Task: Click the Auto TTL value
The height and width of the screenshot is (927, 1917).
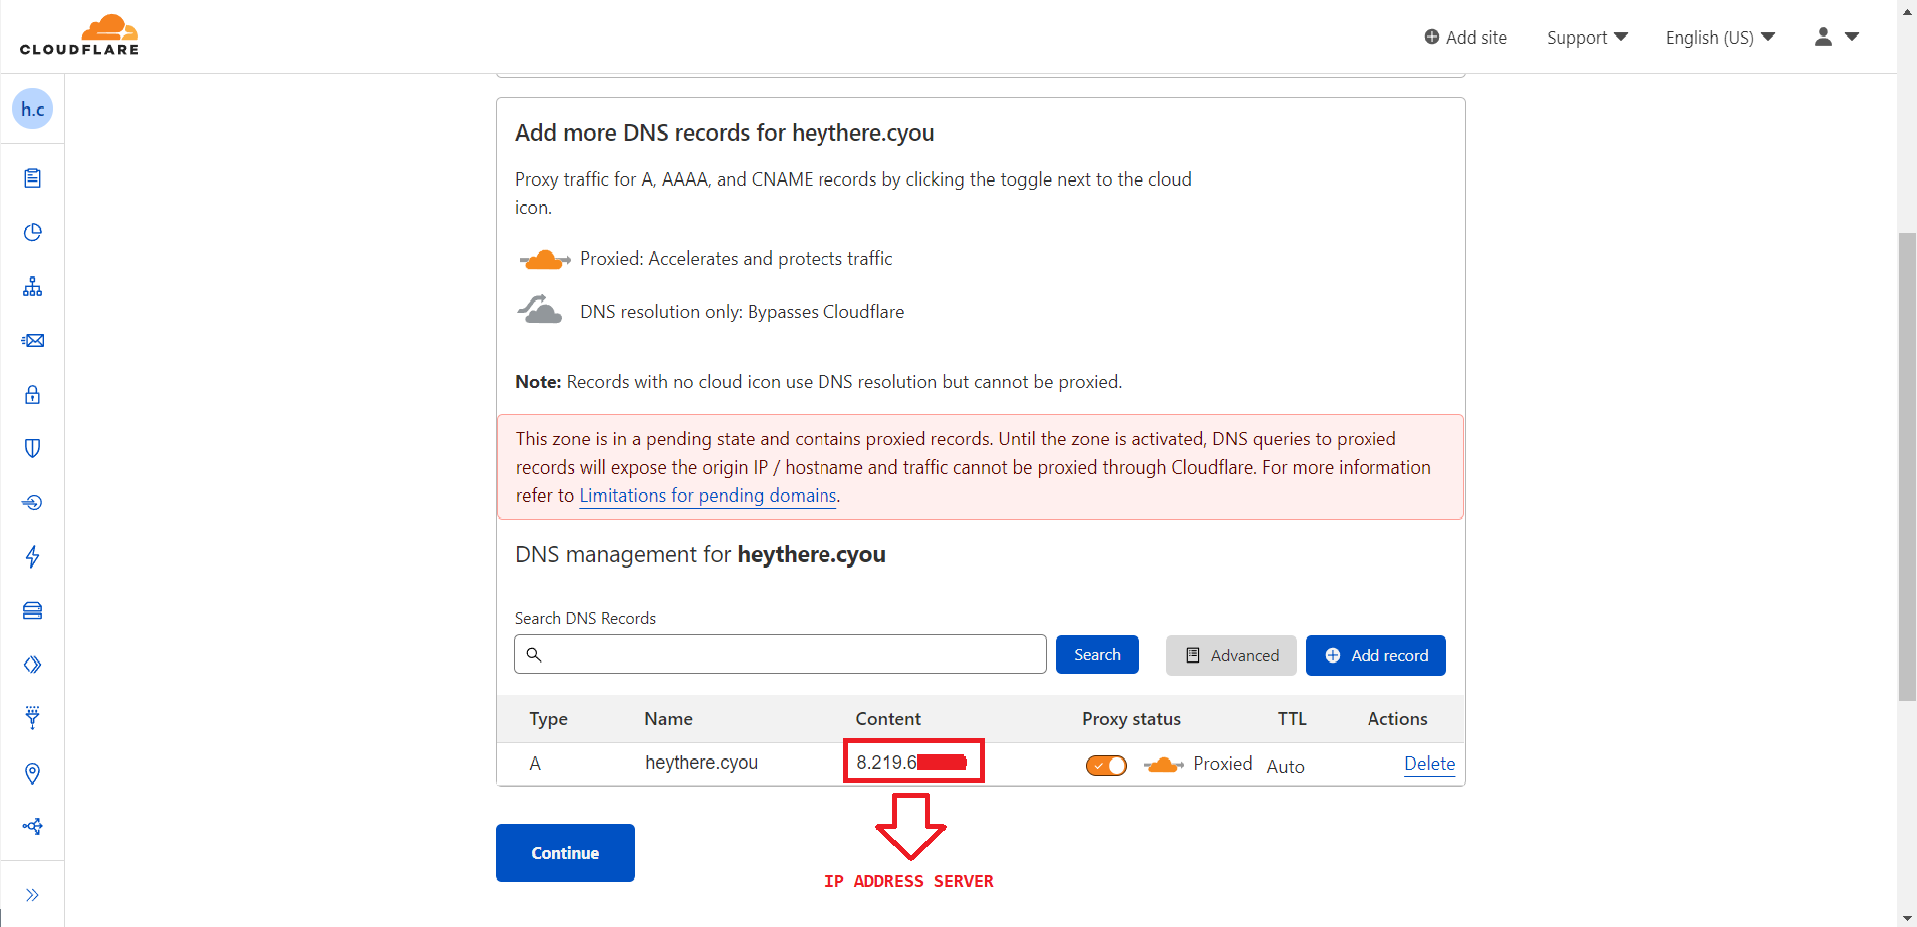Action: pos(1285,766)
